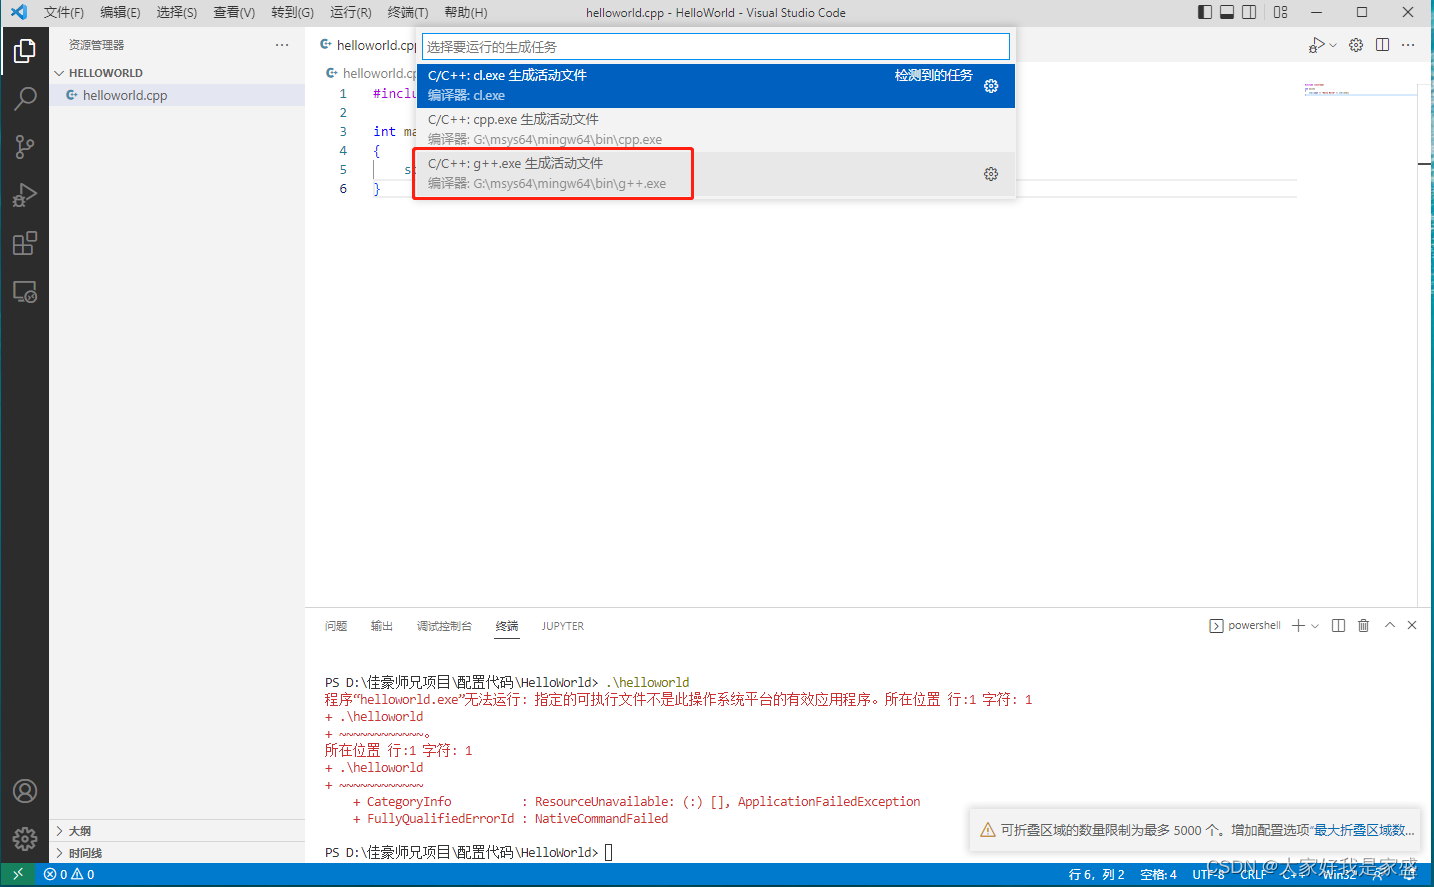
Task: Switch to the 调试控制台 tab
Action: [444, 626]
